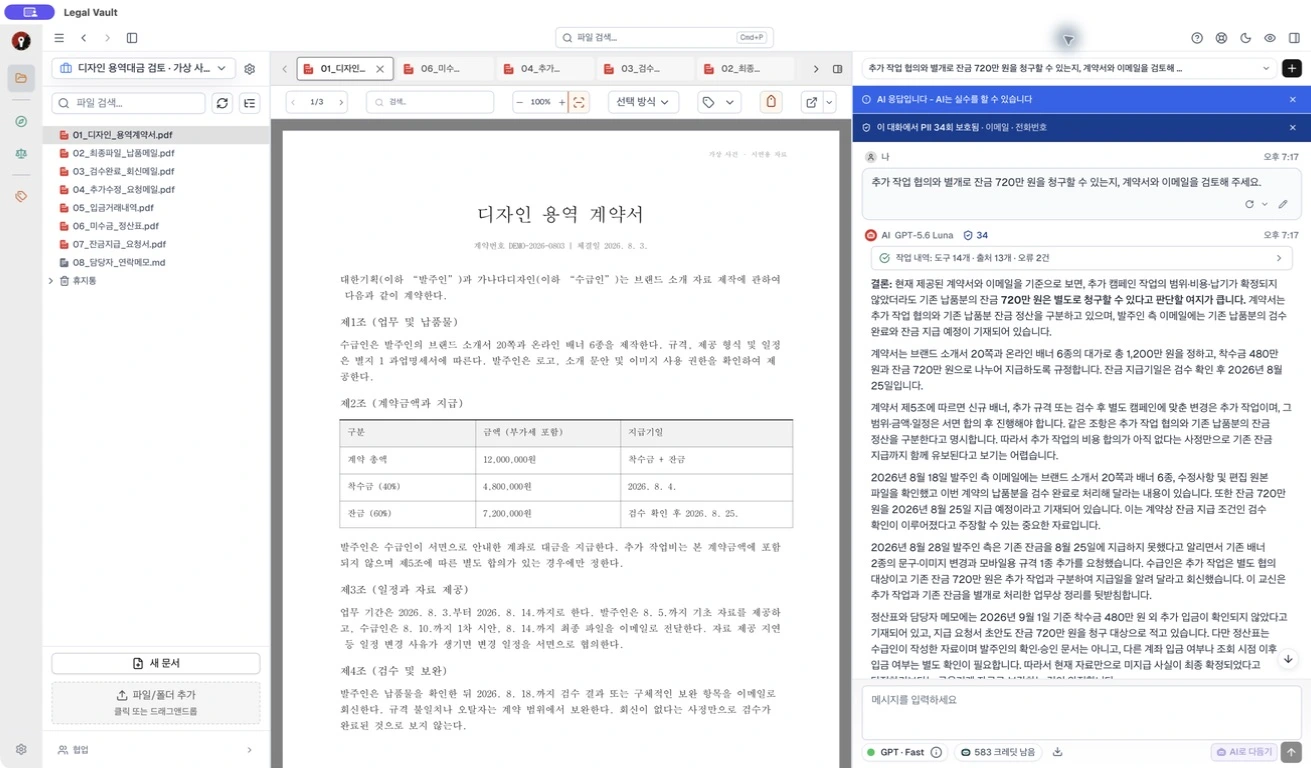Open the 선택 방식 dropdown
Viewport: 1311px width, 768px height.
(x=643, y=102)
